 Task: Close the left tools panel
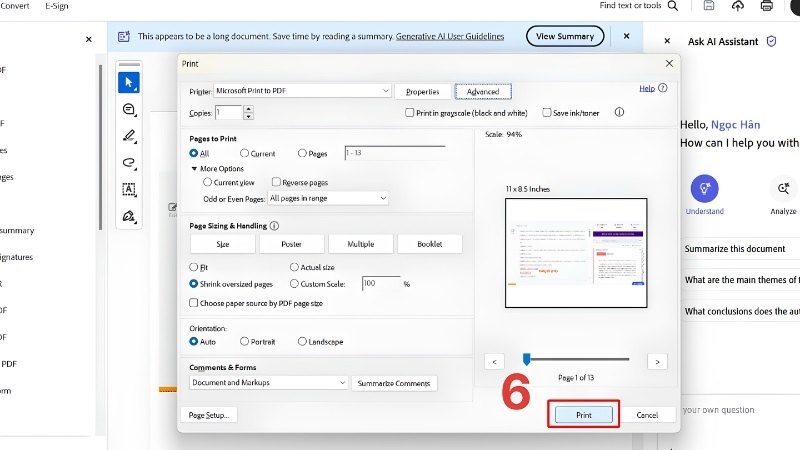89,39
